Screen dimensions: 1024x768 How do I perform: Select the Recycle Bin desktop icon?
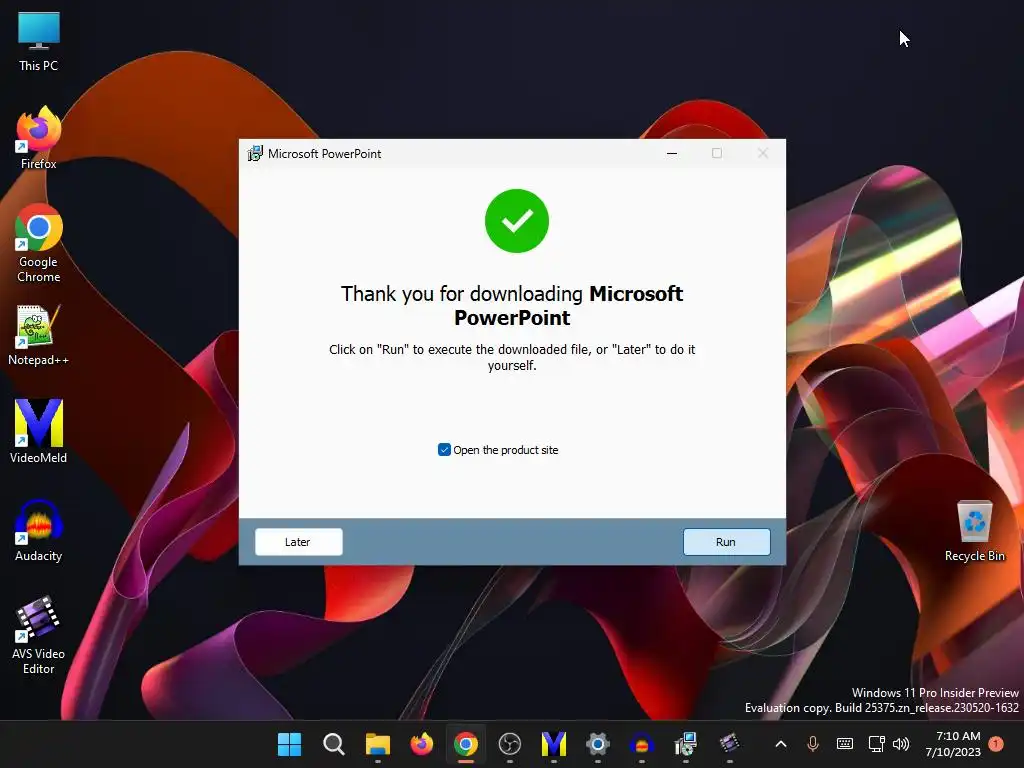(x=974, y=531)
